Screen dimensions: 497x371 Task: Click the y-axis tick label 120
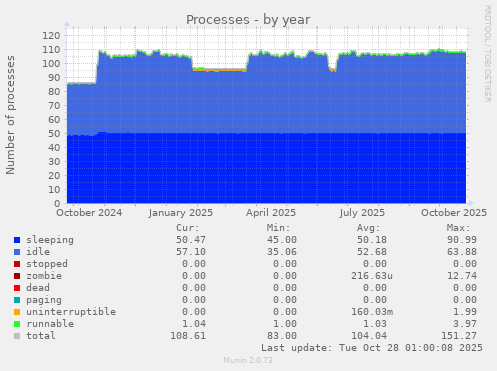click(51, 36)
